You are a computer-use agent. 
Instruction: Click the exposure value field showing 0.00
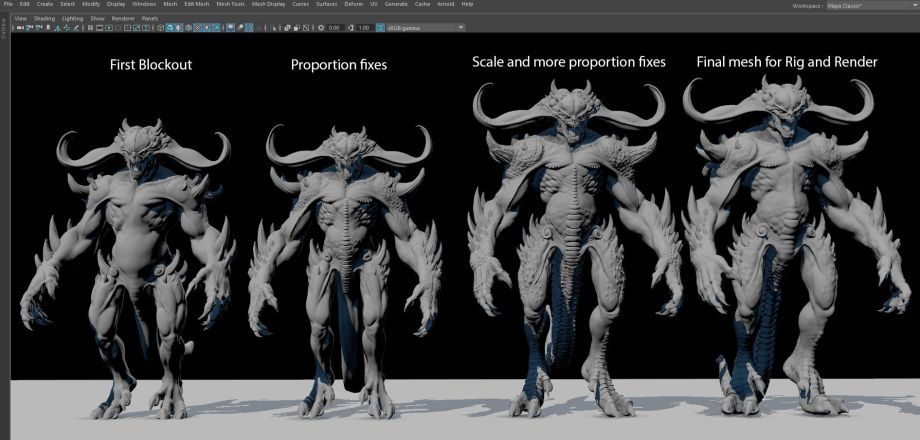tap(334, 28)
